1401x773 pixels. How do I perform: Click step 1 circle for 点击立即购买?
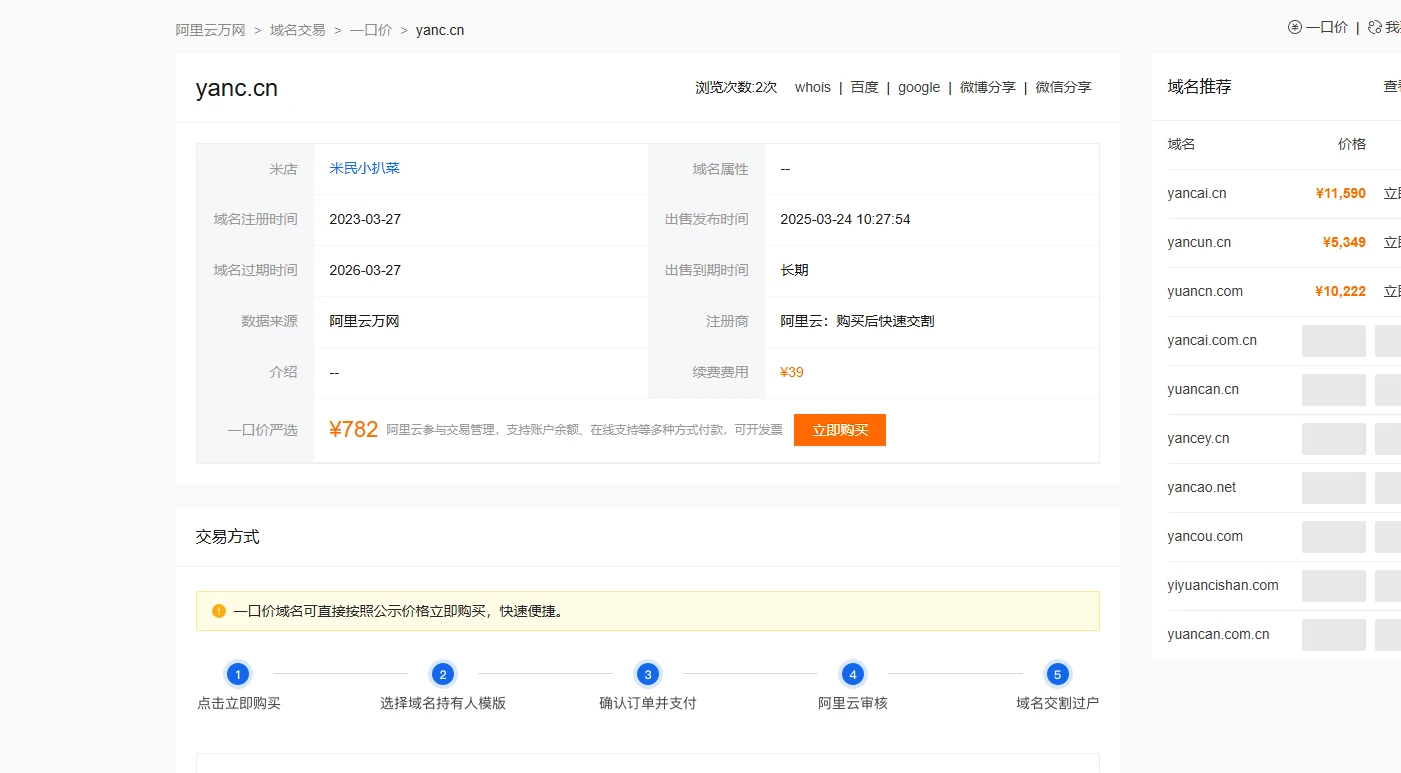point(238,674)
